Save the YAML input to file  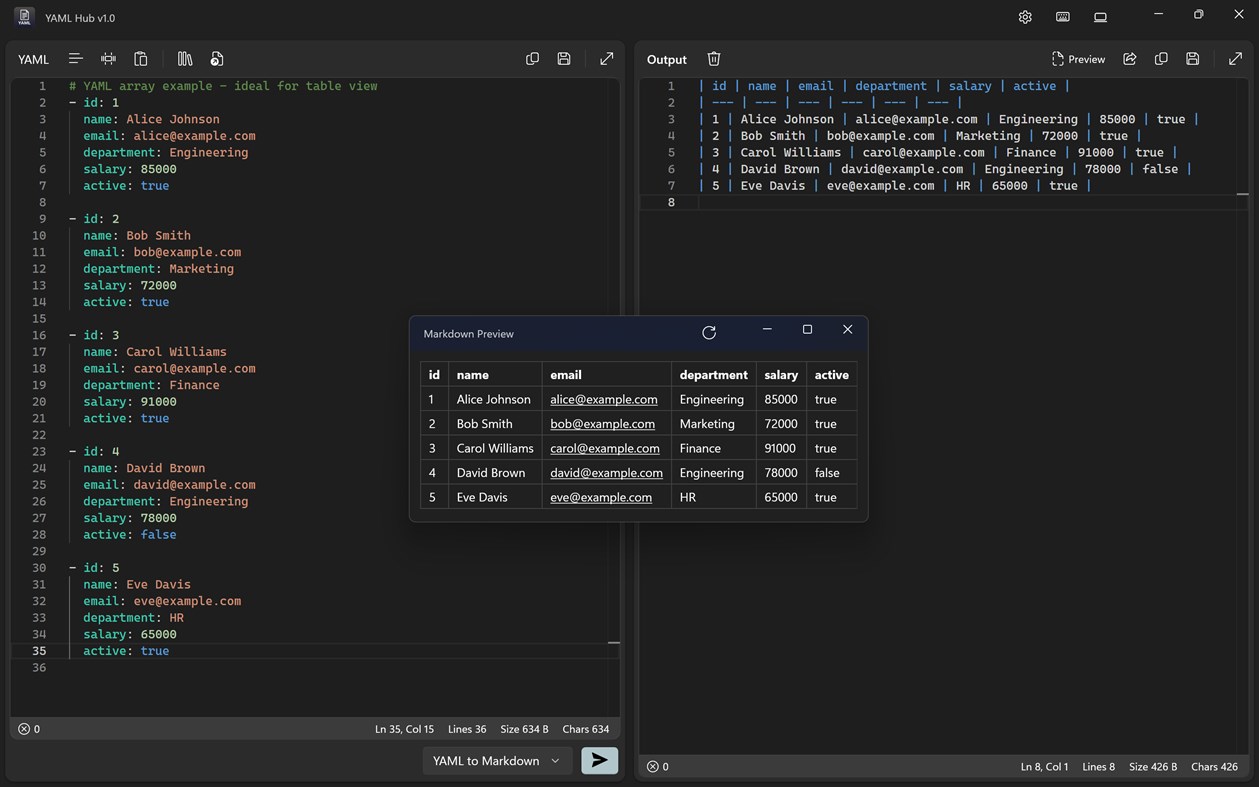click(x=564, y=59)
